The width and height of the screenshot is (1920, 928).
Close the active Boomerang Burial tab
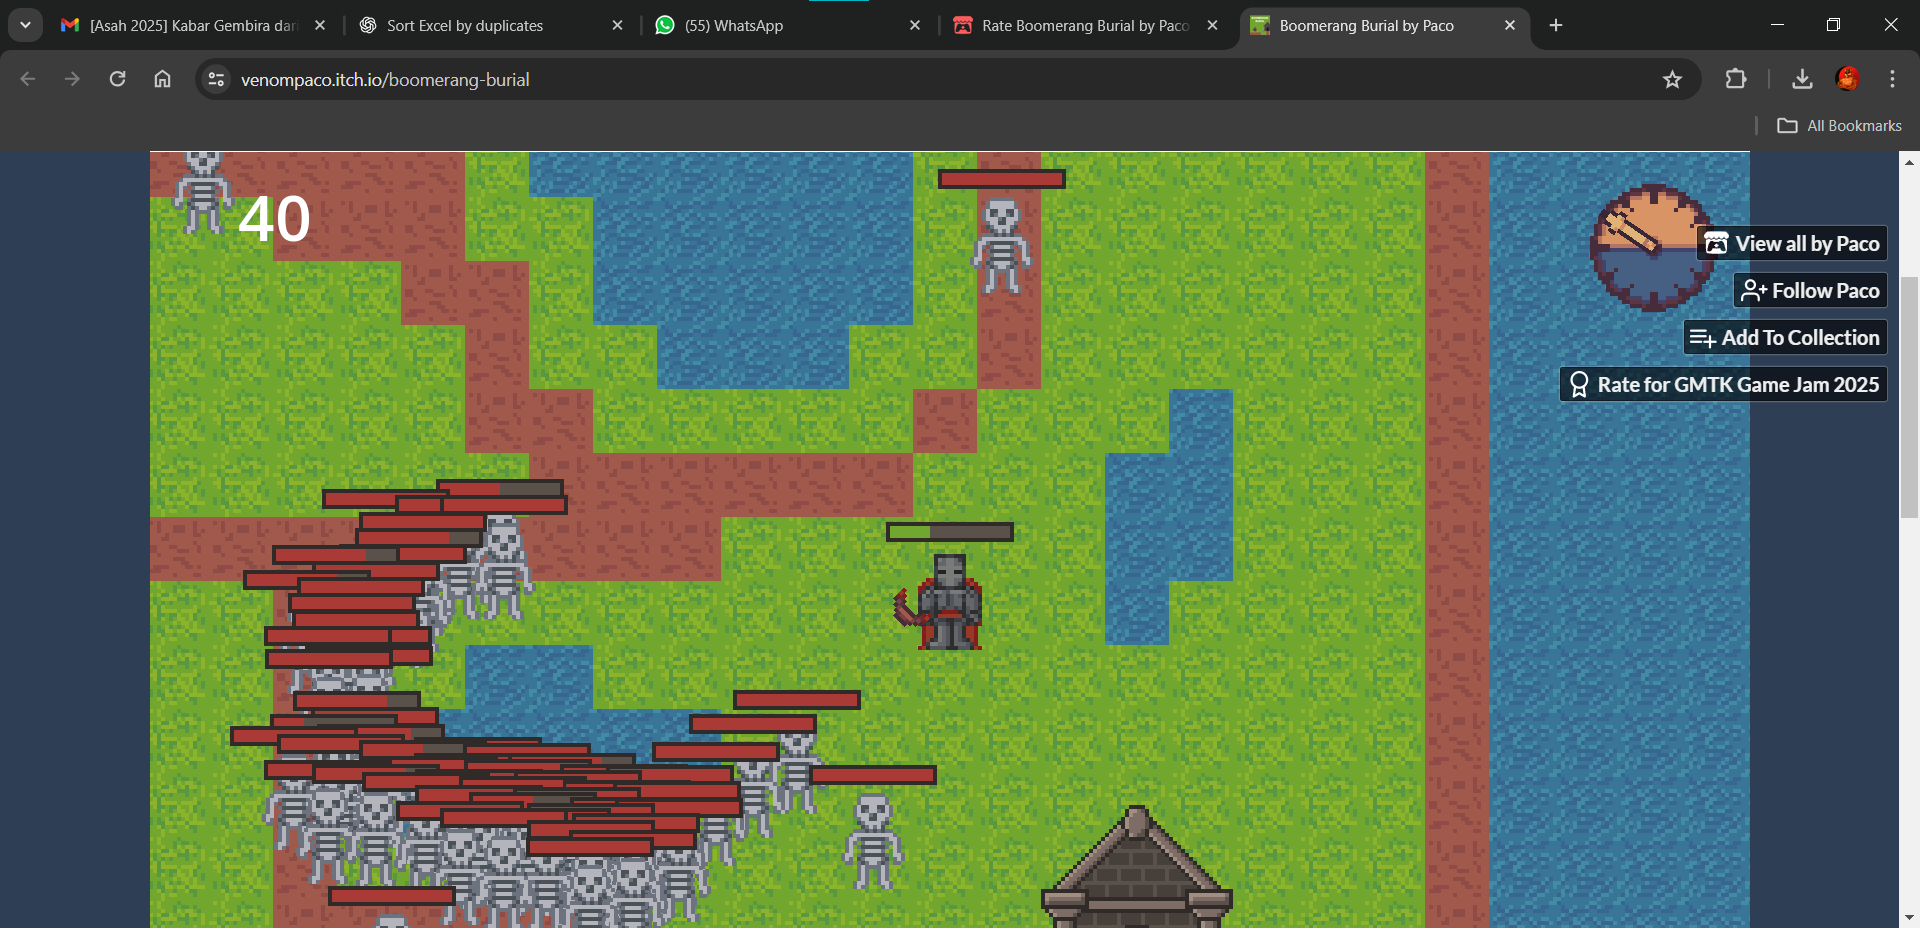pos(1510,25)
